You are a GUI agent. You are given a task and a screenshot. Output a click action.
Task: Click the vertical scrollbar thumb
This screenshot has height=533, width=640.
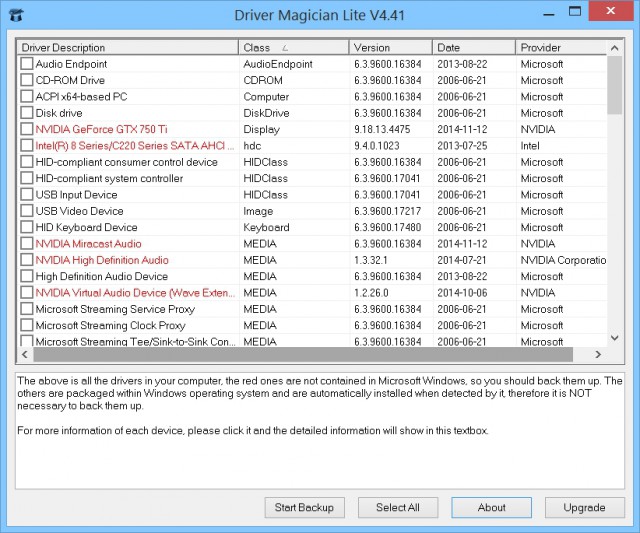[x=615, y=85]
